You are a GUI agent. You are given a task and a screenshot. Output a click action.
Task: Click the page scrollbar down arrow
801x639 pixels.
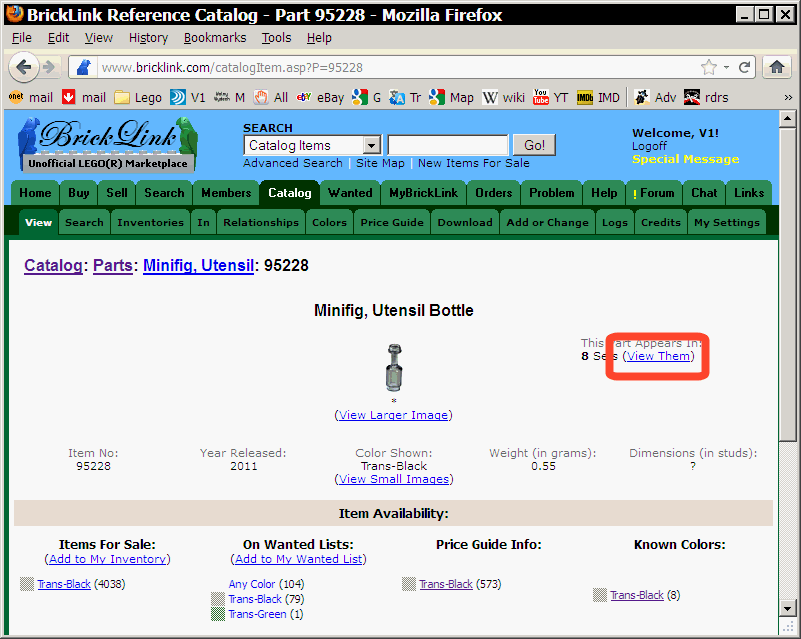[787, 608]
